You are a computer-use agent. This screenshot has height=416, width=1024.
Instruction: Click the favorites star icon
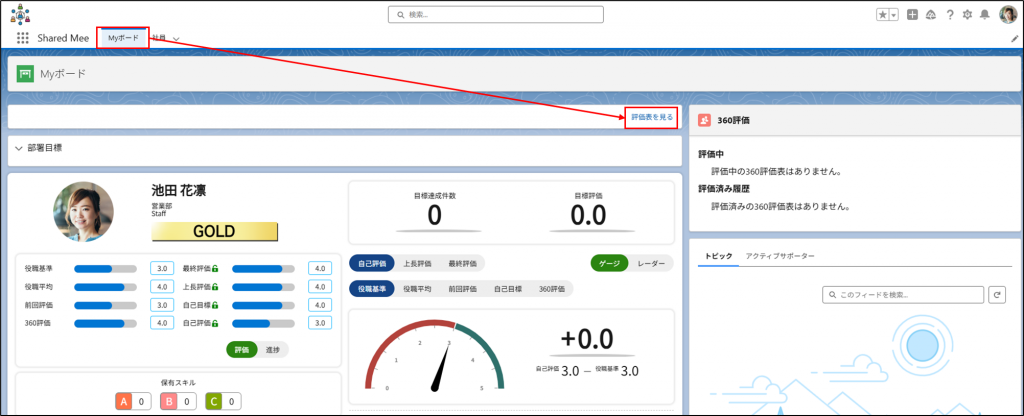click(882, 15)
